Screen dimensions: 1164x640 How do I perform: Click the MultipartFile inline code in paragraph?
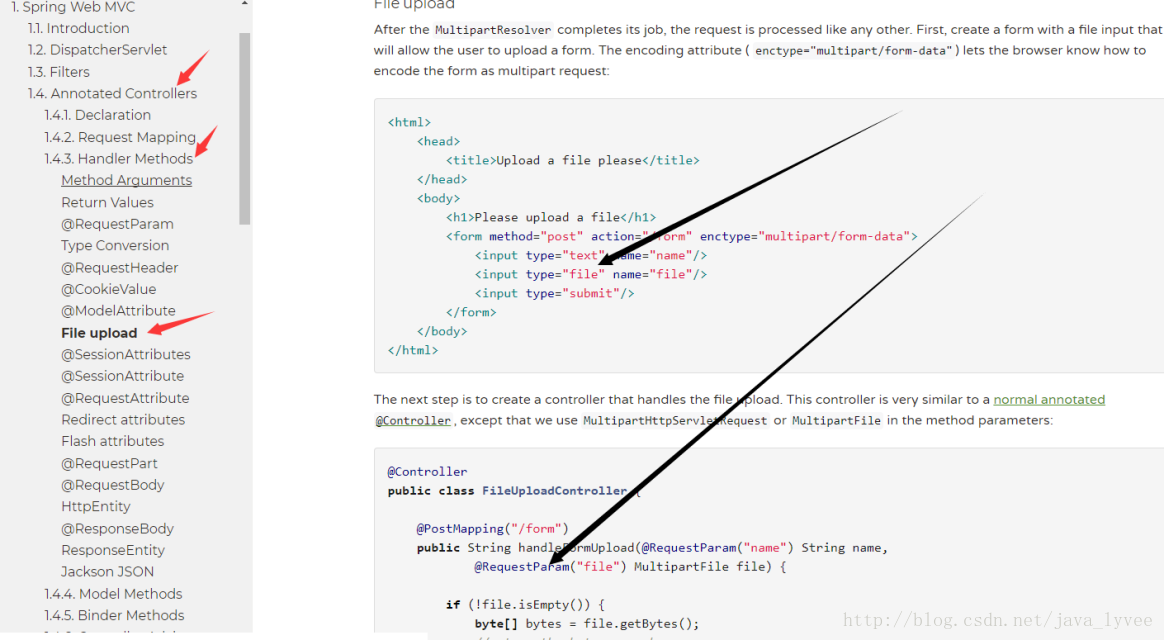pyautogui.click(x=836, y=421)
